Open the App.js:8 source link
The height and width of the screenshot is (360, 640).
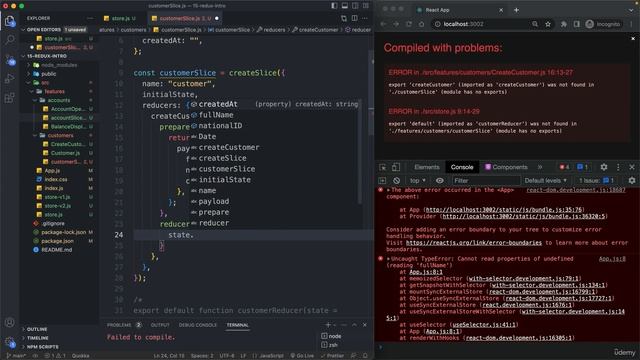click(612, 259)
